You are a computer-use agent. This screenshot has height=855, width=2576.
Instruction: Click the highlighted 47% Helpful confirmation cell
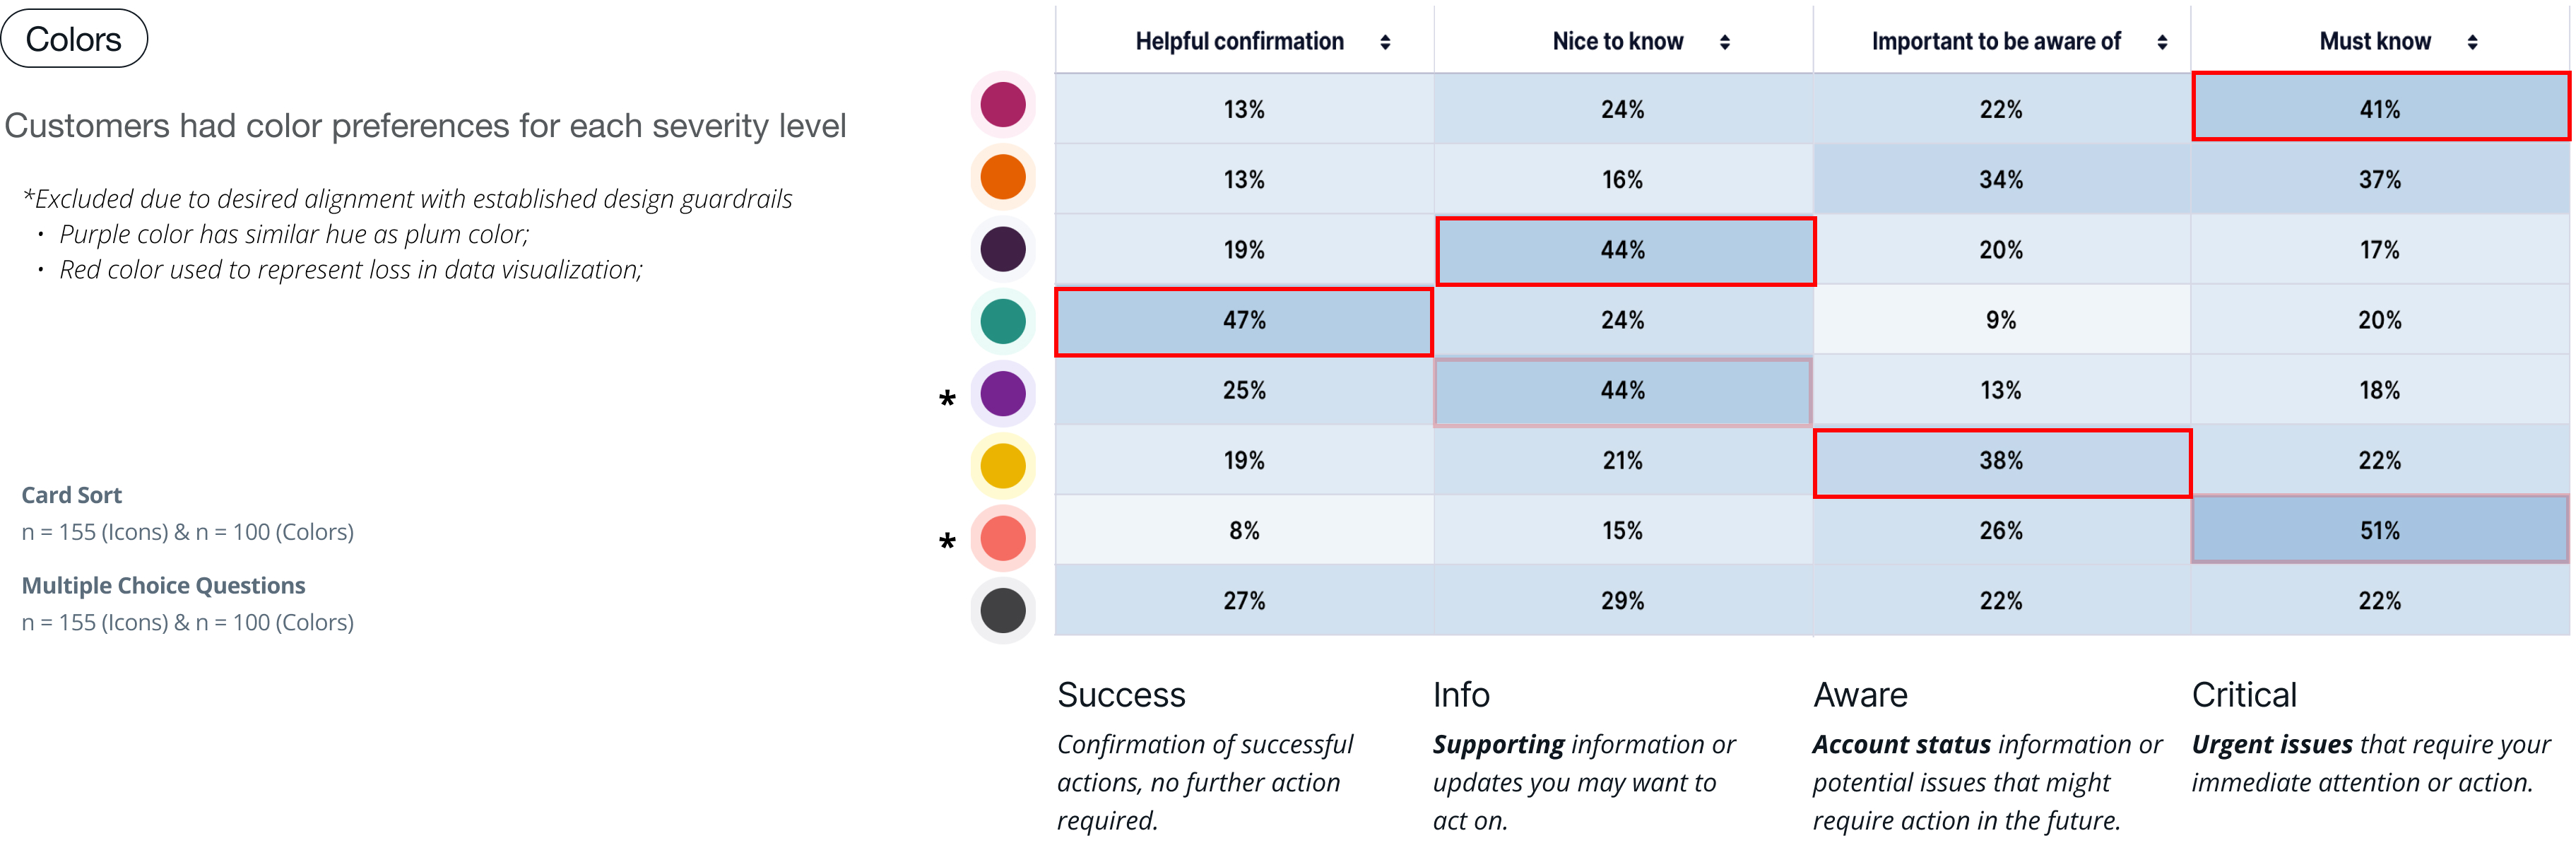click(x=1244, y=321)
